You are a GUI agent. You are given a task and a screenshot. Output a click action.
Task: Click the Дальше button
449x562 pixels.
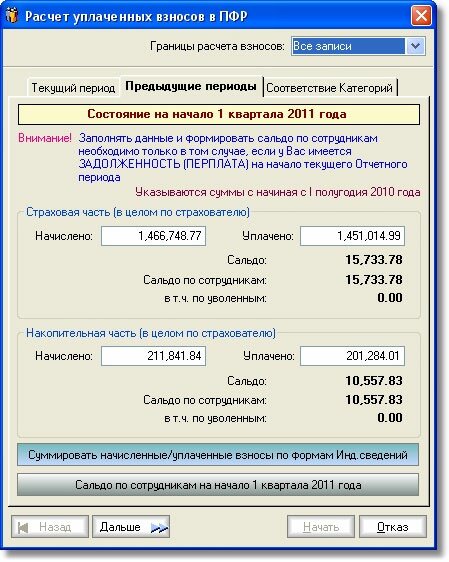(x=131, y=527)
